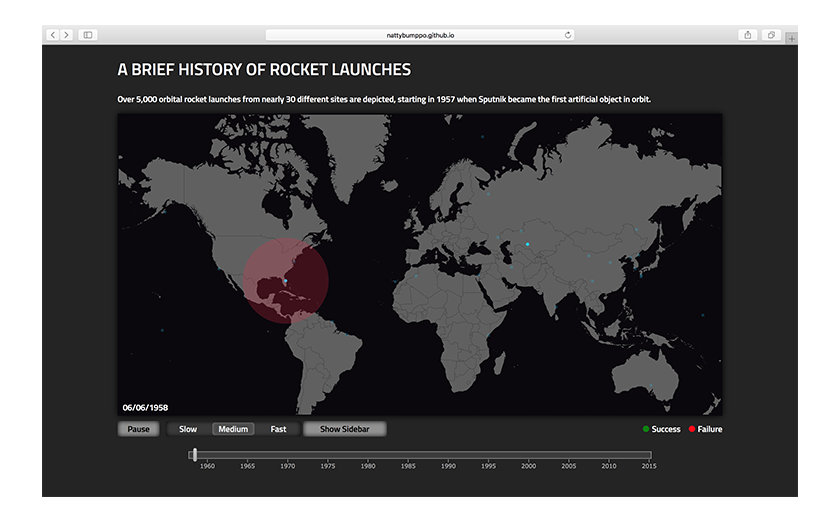
Task: Reload the page with the refresh icon
Action: point(568,35)
